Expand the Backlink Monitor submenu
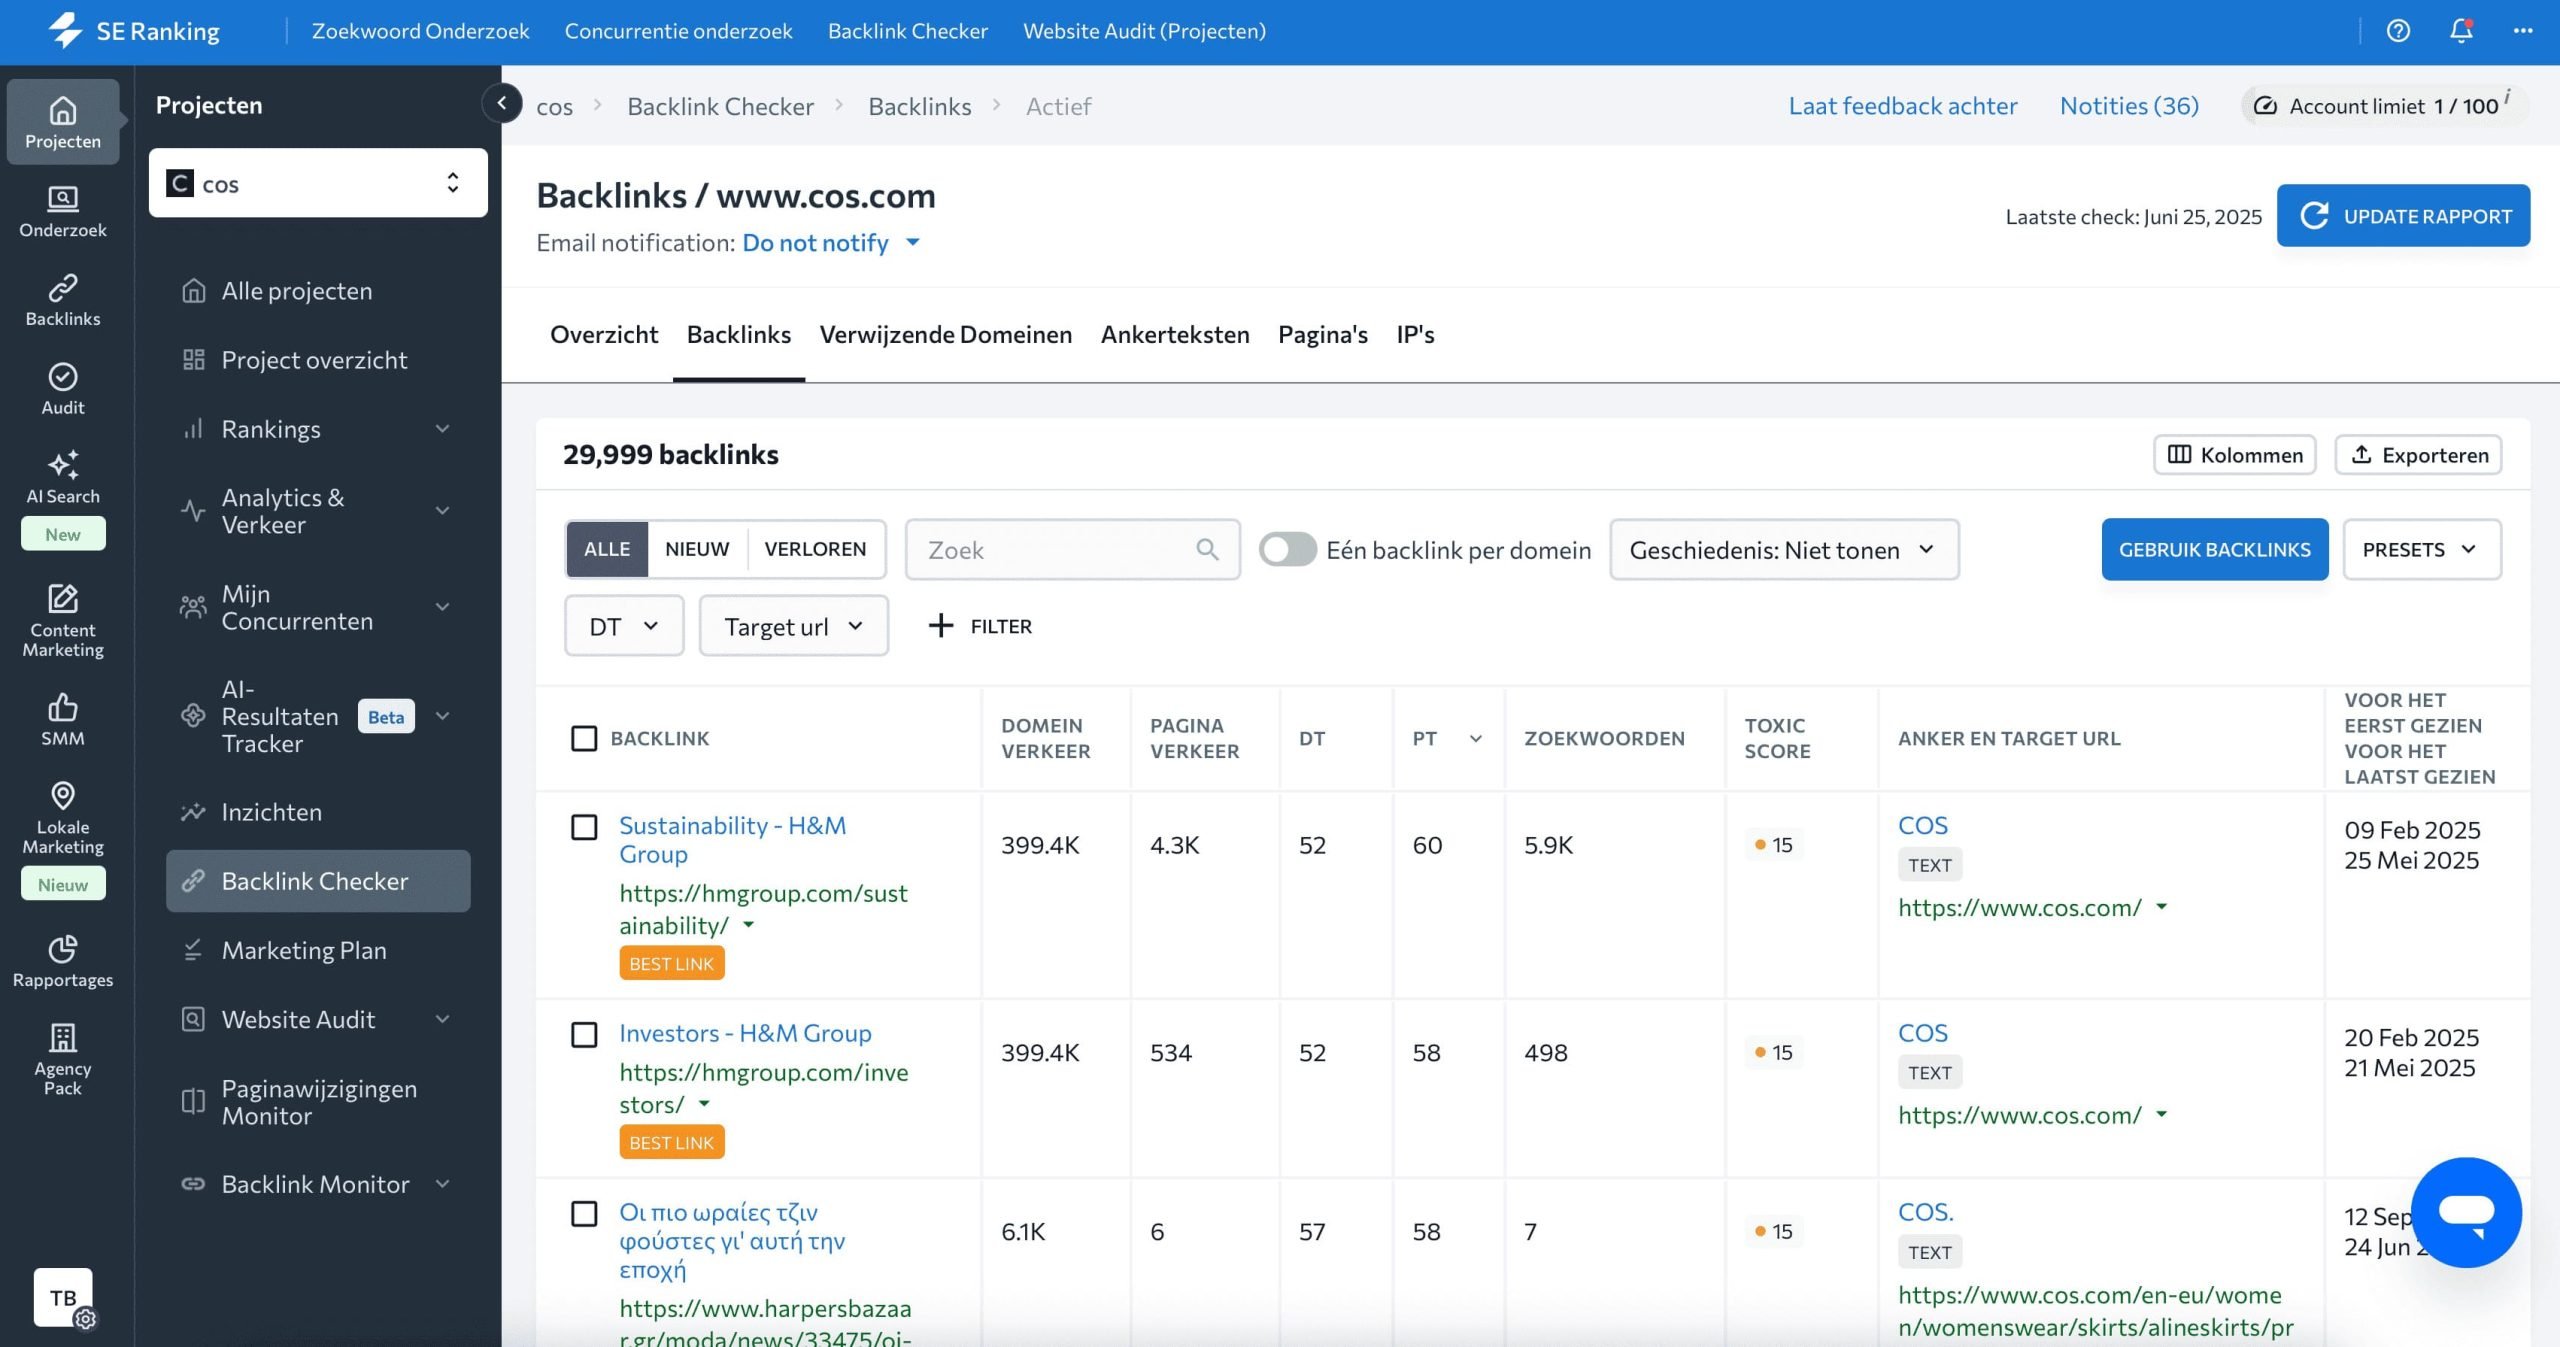Screen dimensions: 2560x1347 pos(442,1184)
